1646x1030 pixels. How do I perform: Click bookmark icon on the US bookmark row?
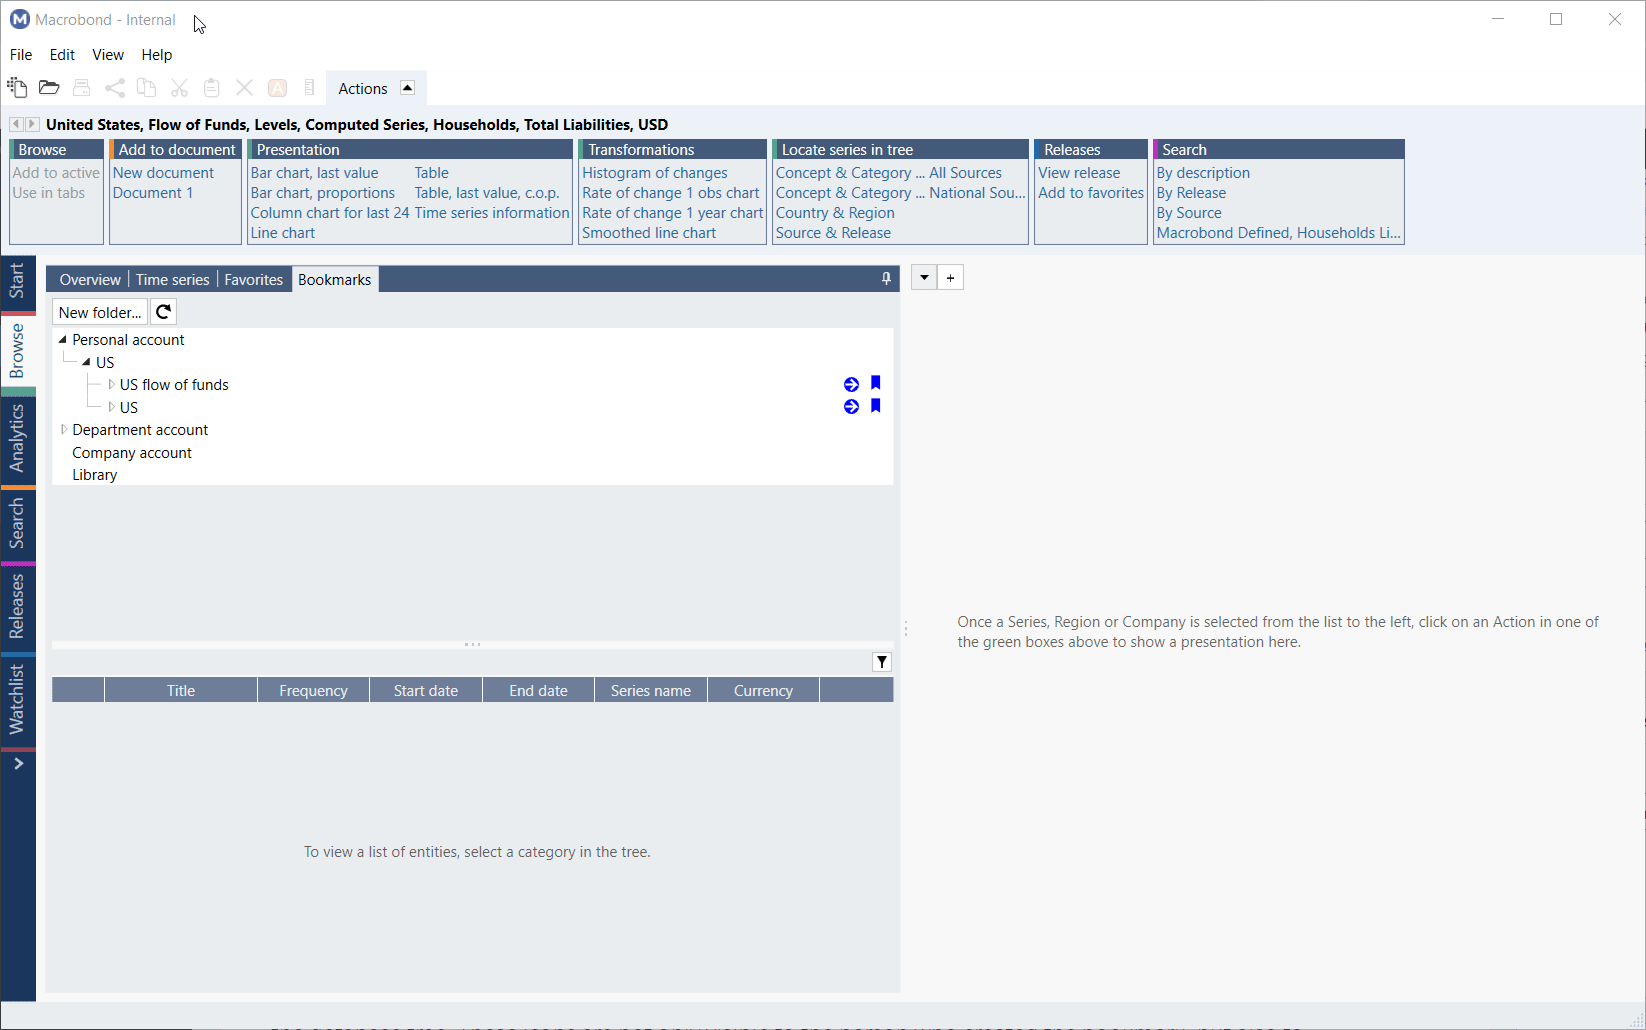point(875,406)
